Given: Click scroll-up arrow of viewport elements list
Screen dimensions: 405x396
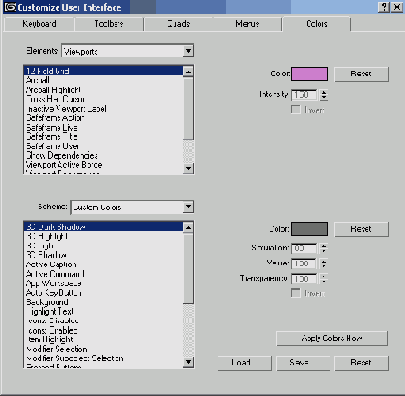Looking at the screenshot, I should pos(188,71).
